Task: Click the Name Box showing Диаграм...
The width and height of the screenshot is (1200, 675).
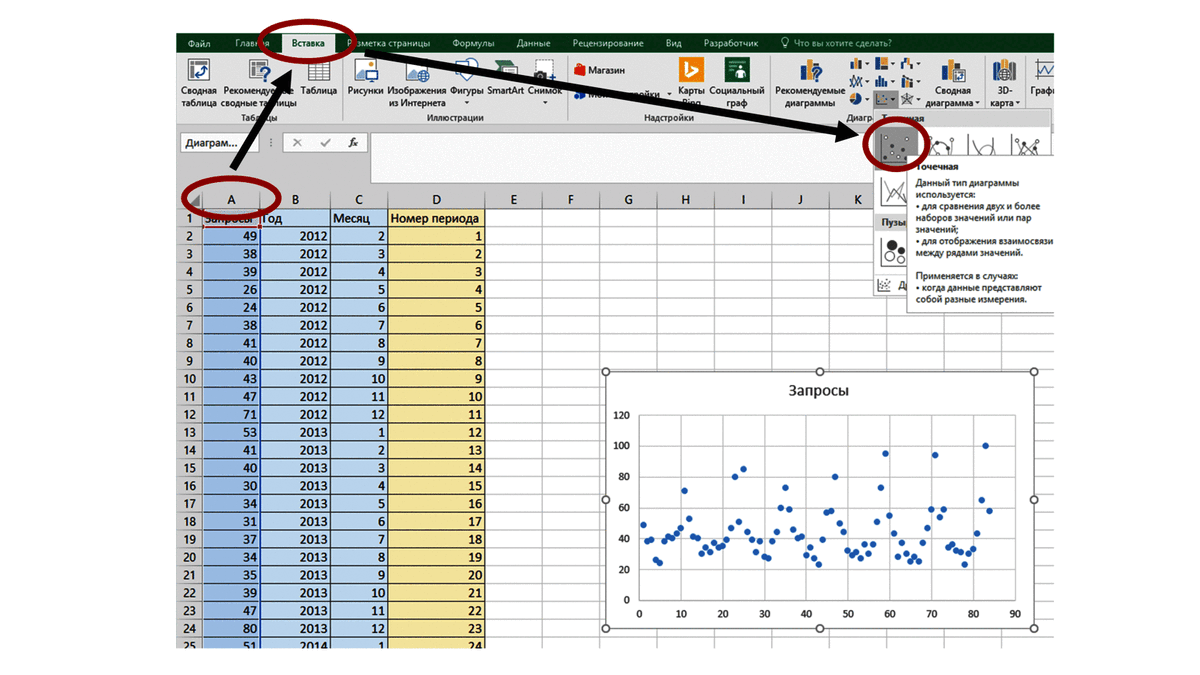Action: tap(219, 143)
